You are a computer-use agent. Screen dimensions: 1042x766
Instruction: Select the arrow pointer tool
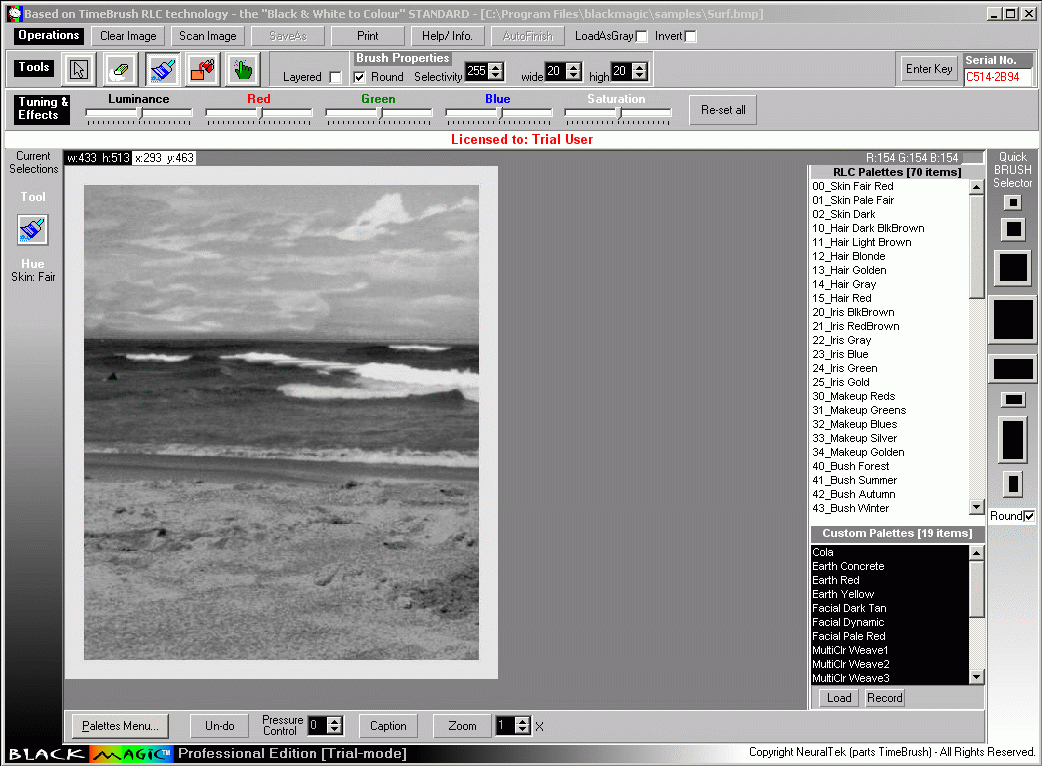[x=79, y=69]
